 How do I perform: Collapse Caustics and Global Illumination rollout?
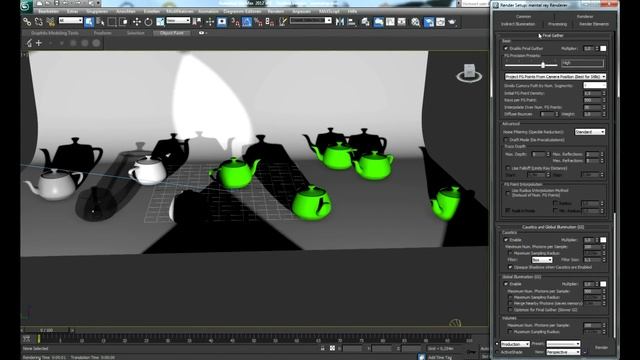[553, 227]
